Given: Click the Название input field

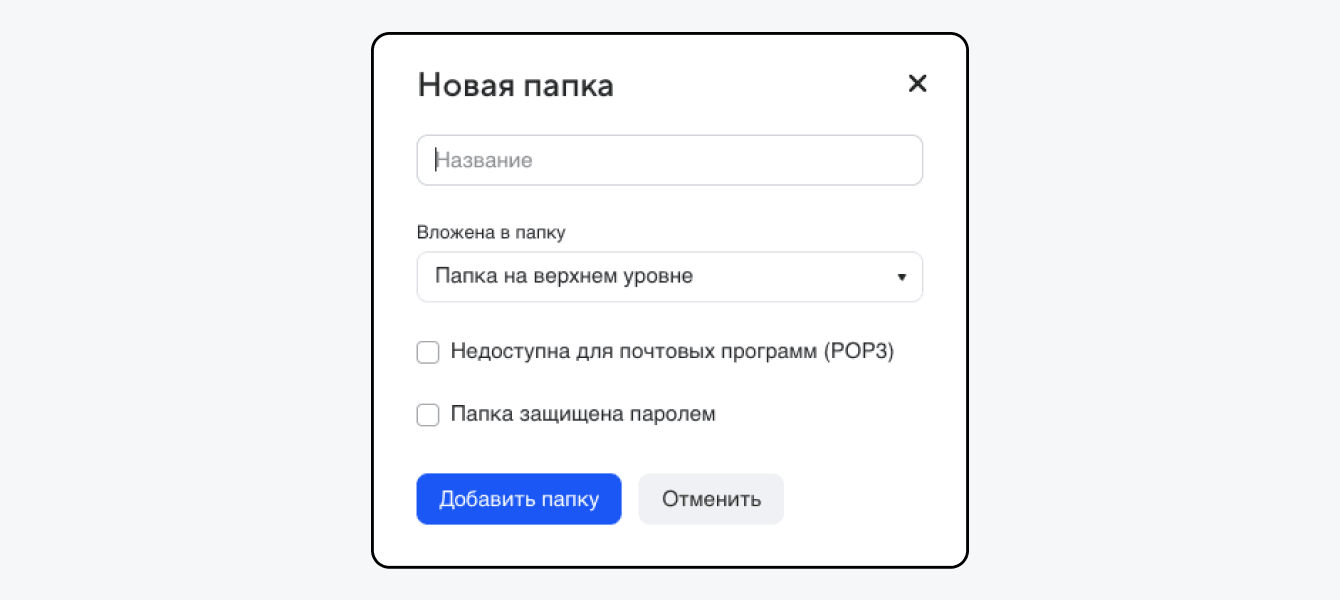Looking at the screenshot, I should tap(669, 160).
